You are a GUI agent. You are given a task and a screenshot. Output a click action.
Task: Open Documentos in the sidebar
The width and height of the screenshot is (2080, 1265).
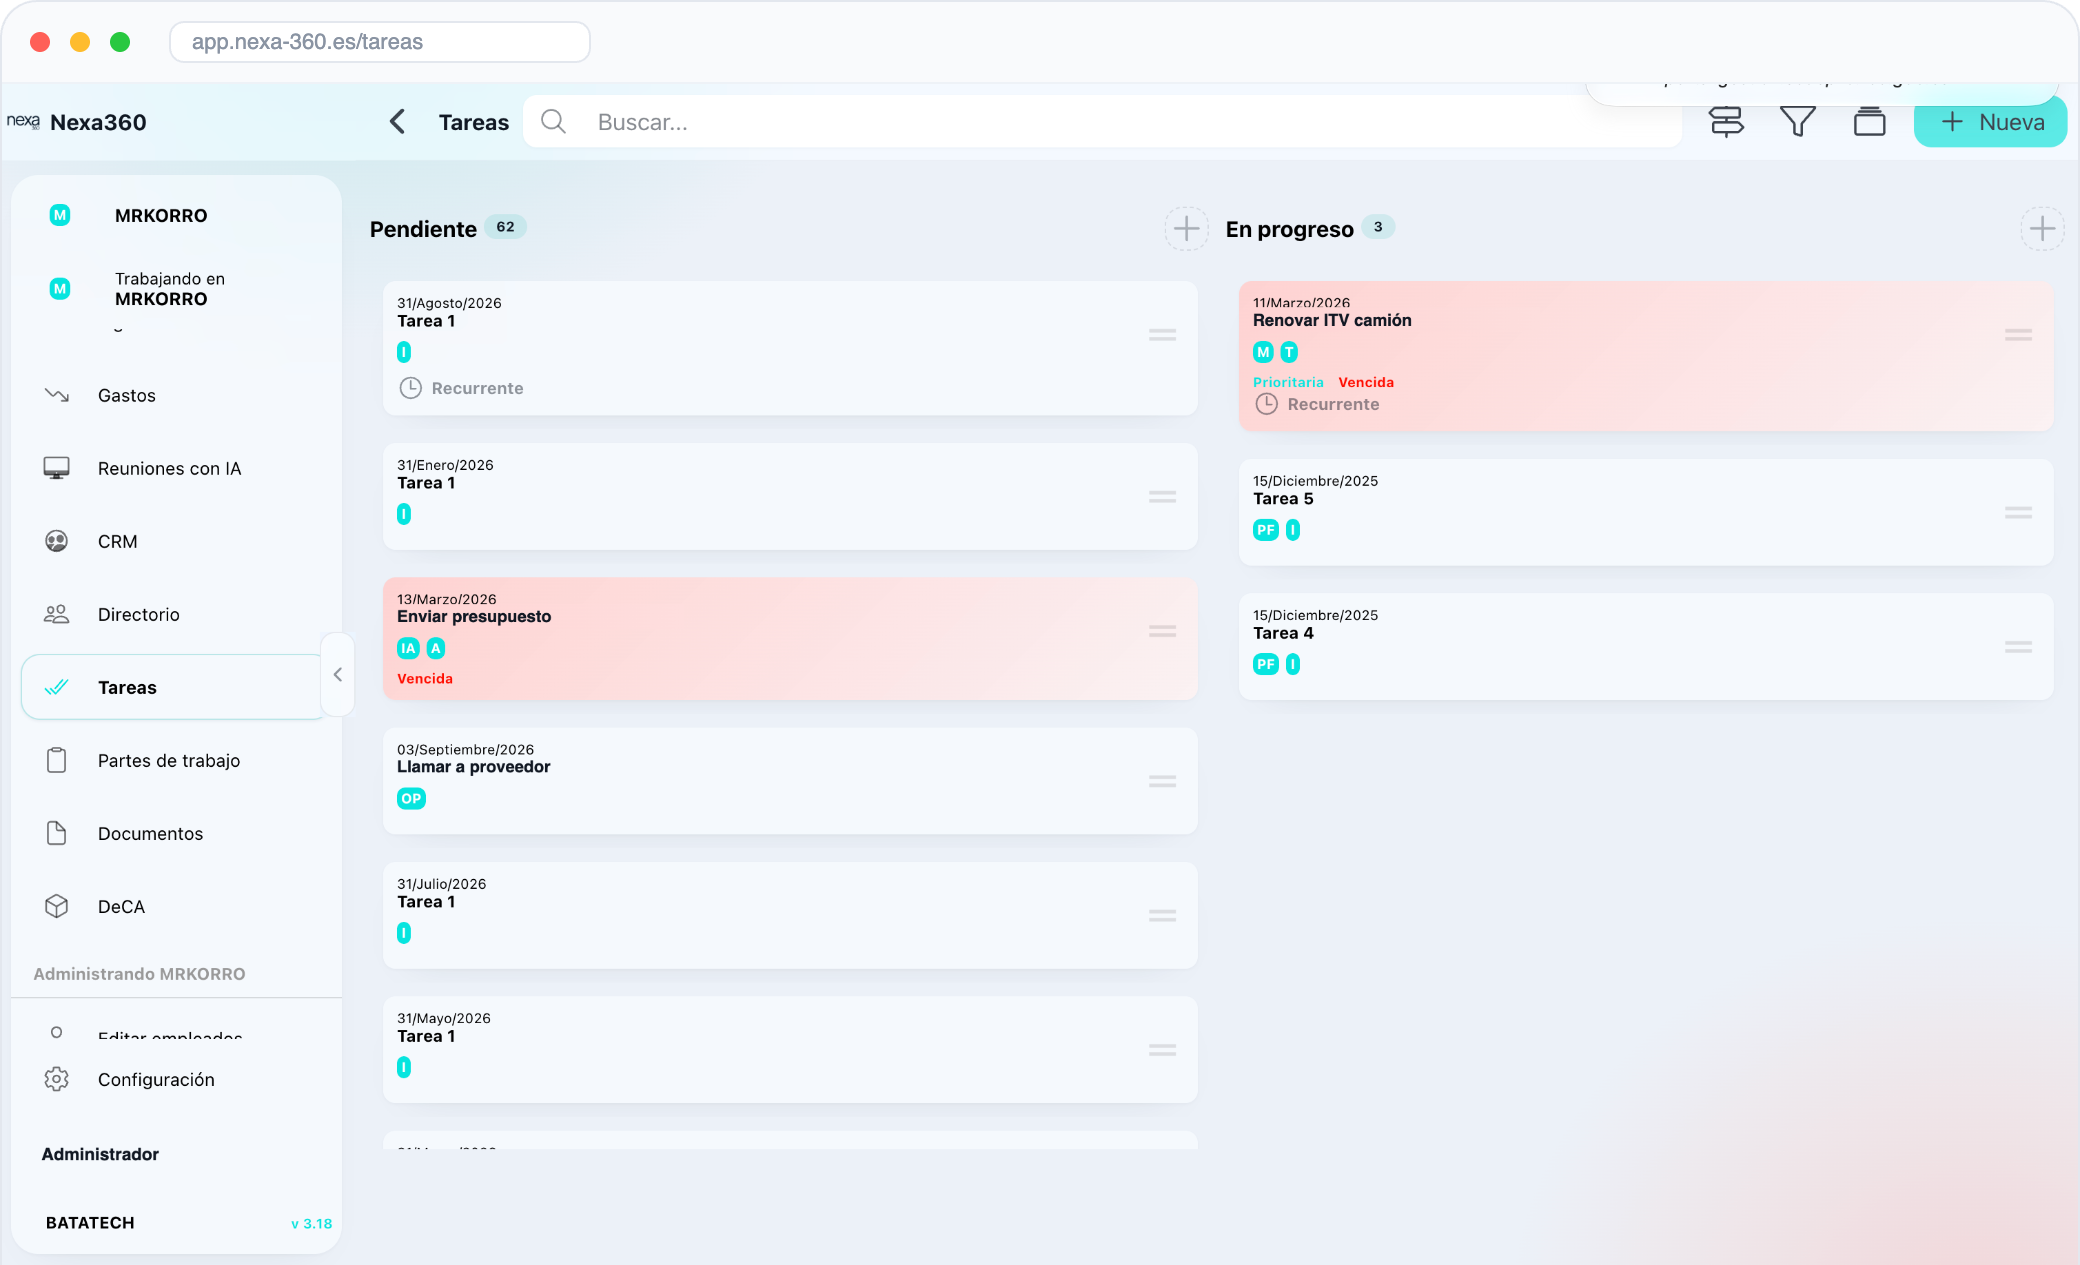tap(178, 833)
